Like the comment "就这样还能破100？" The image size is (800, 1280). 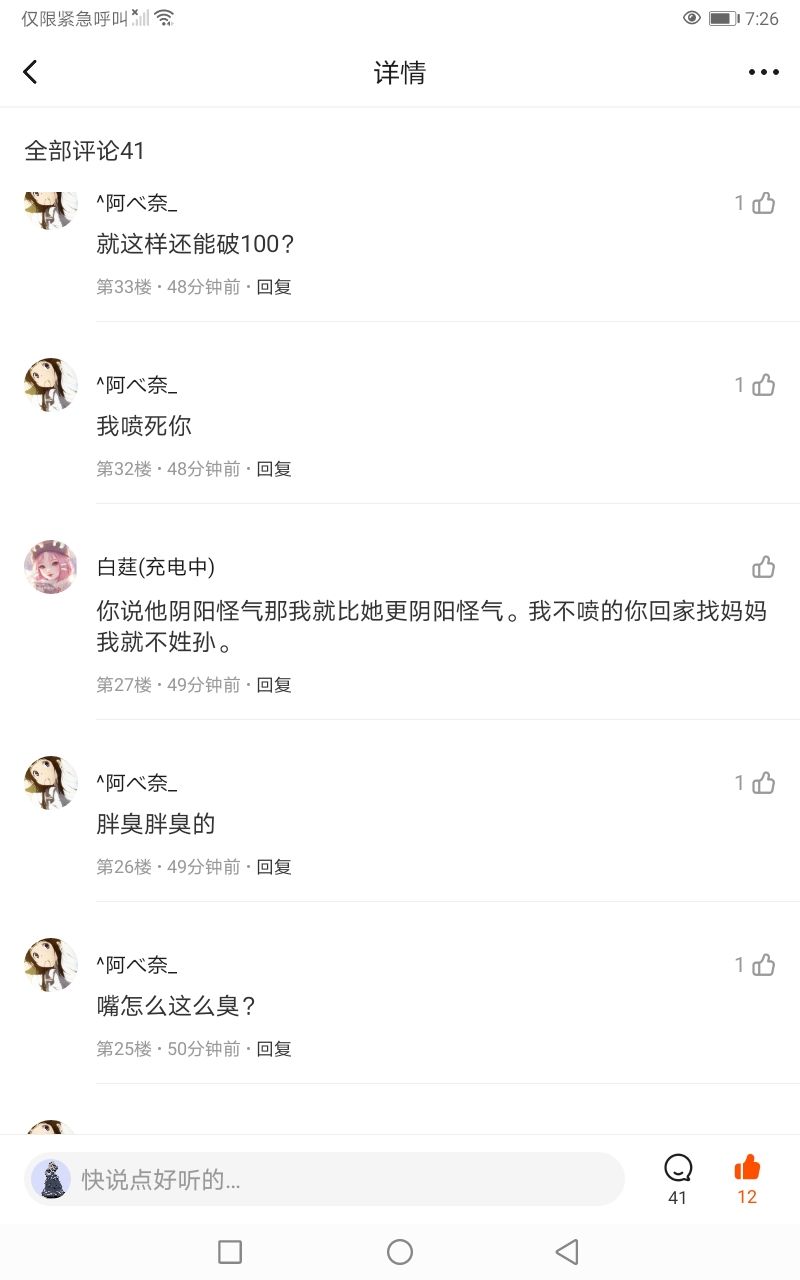[763, 203]
